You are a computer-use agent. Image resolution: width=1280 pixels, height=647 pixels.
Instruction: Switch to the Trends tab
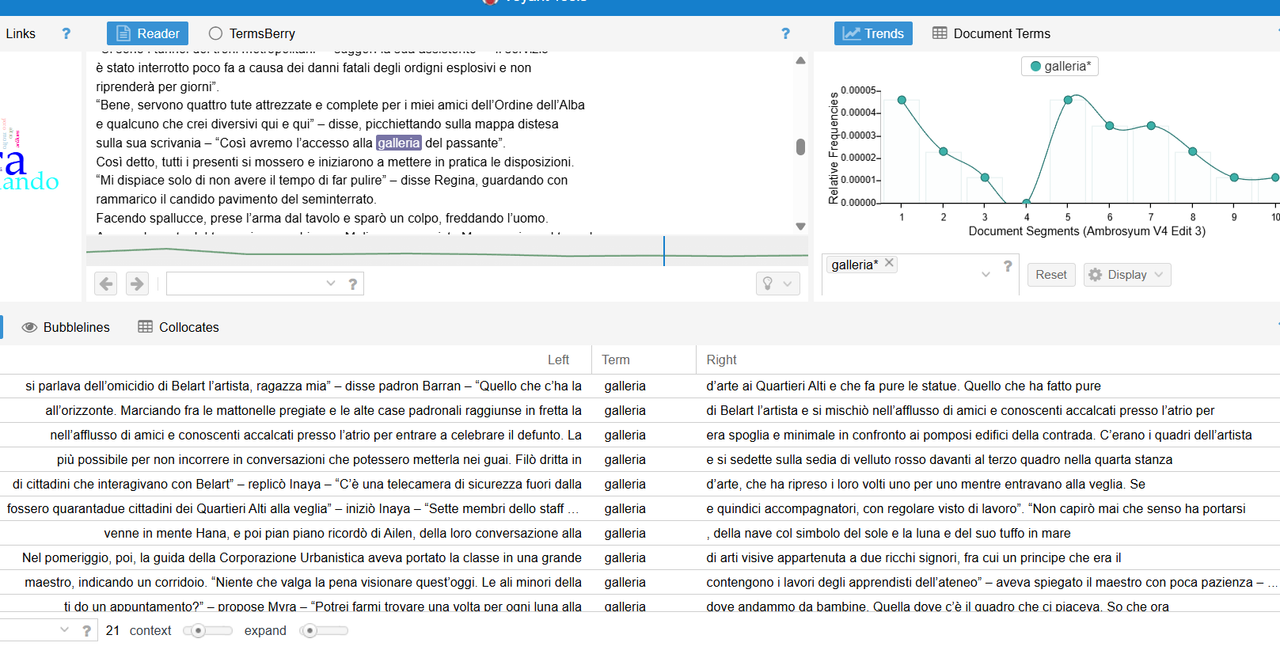[x=874, y=33]
